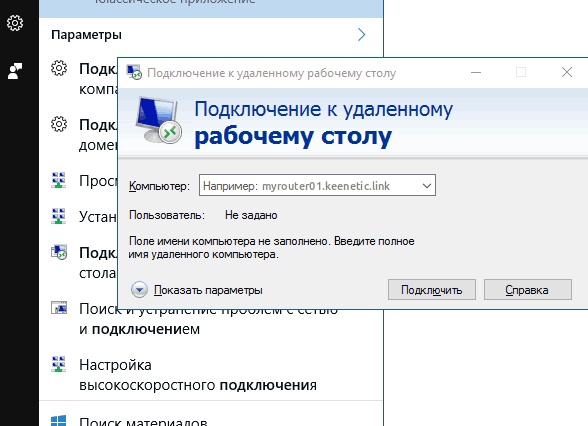Minimize the Remote Desktop Connection window
This screenshot has height=426, width=588.
[x=476, y=72]
